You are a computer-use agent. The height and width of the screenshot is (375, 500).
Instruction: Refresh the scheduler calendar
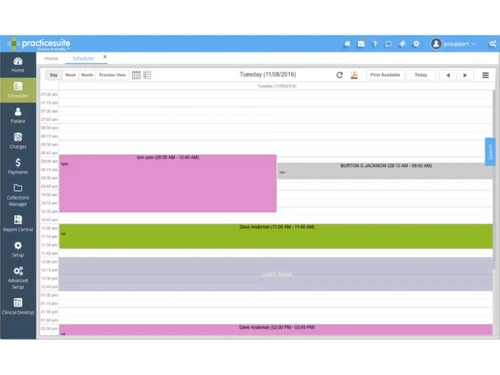click(x=339, y=75)
